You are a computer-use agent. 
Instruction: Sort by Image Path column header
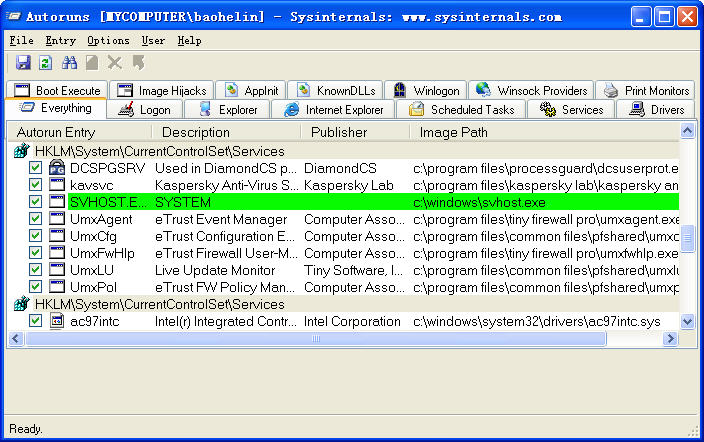tap(545, 133)
